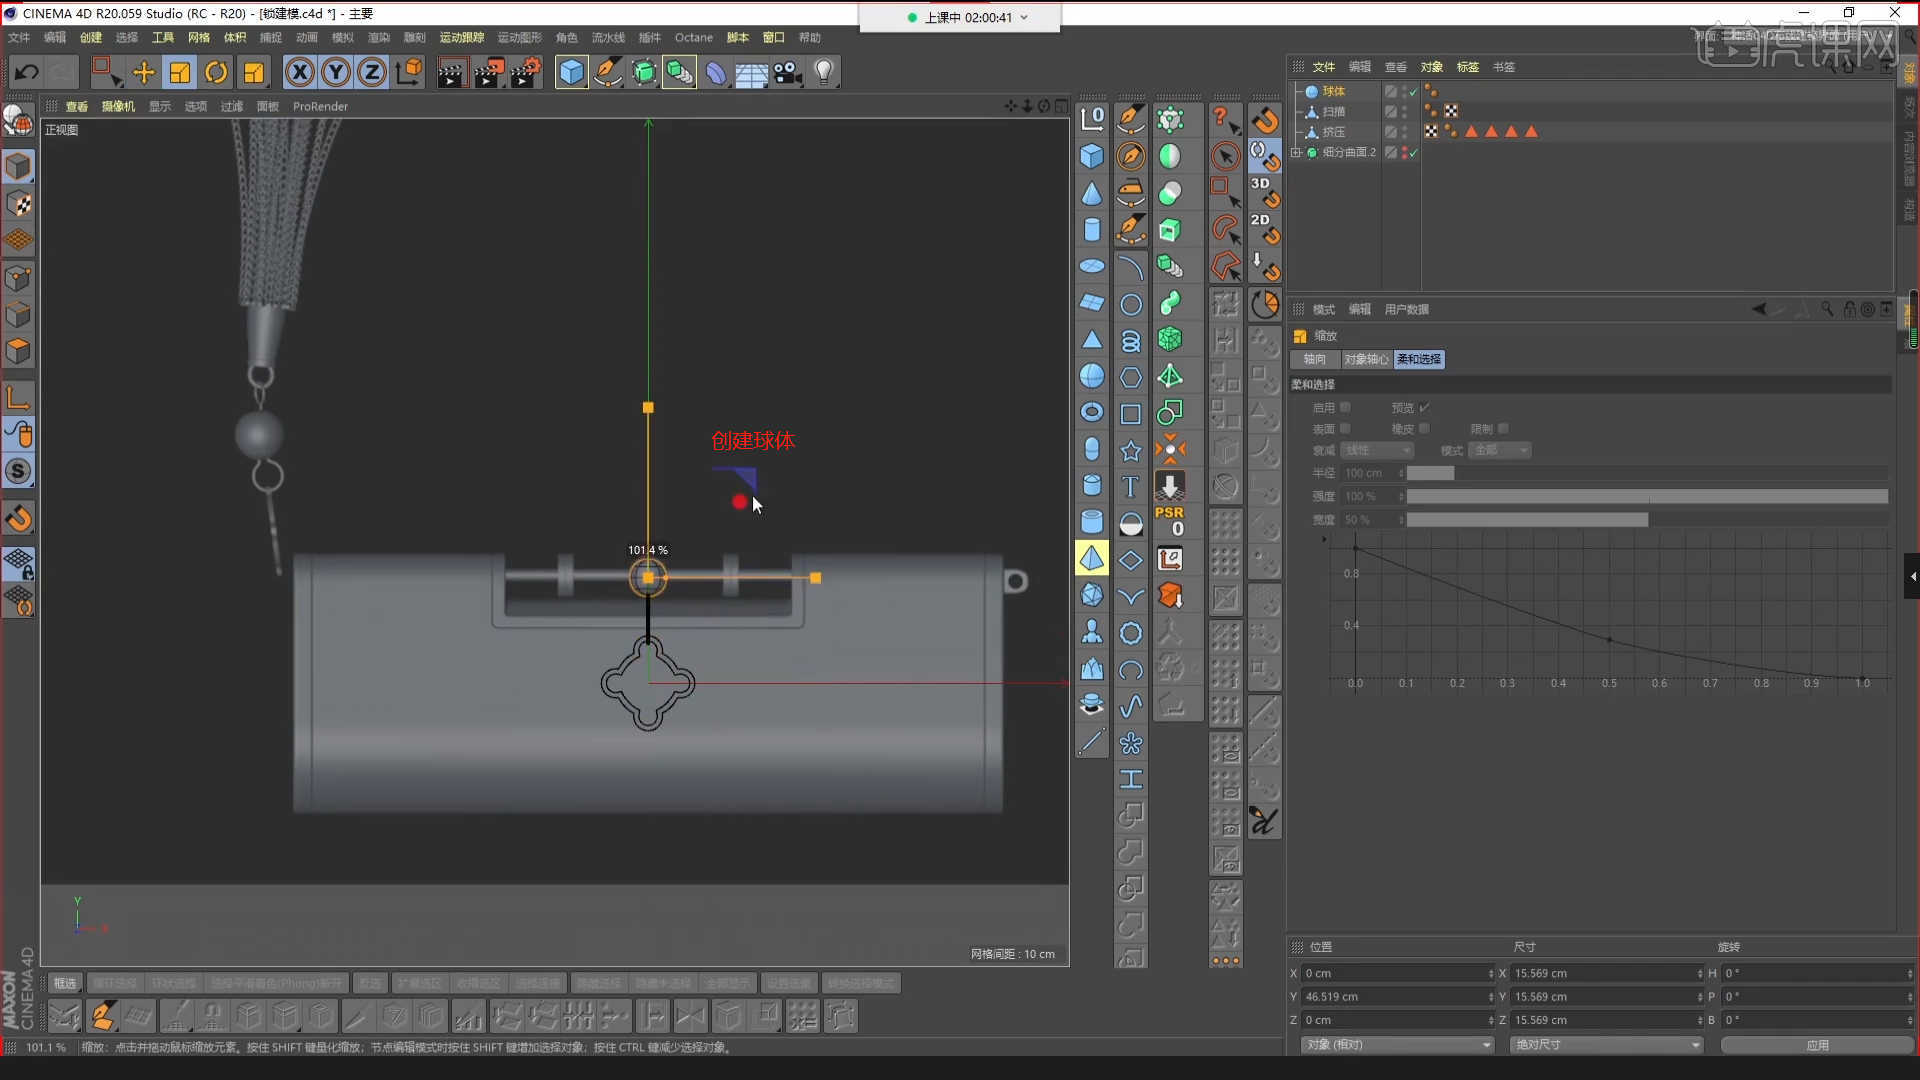Click the deformer bend icon in top toolbar
The image size is (1920, 1080).
pos(715,72)
